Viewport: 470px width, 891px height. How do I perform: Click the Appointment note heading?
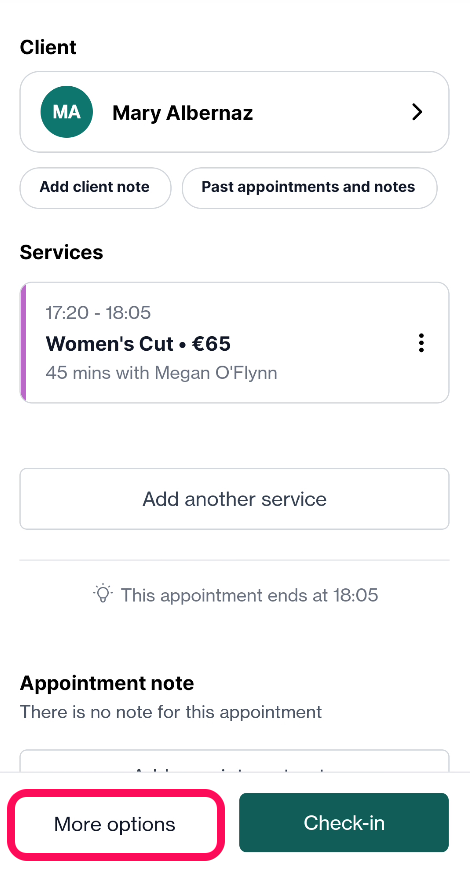107,683
